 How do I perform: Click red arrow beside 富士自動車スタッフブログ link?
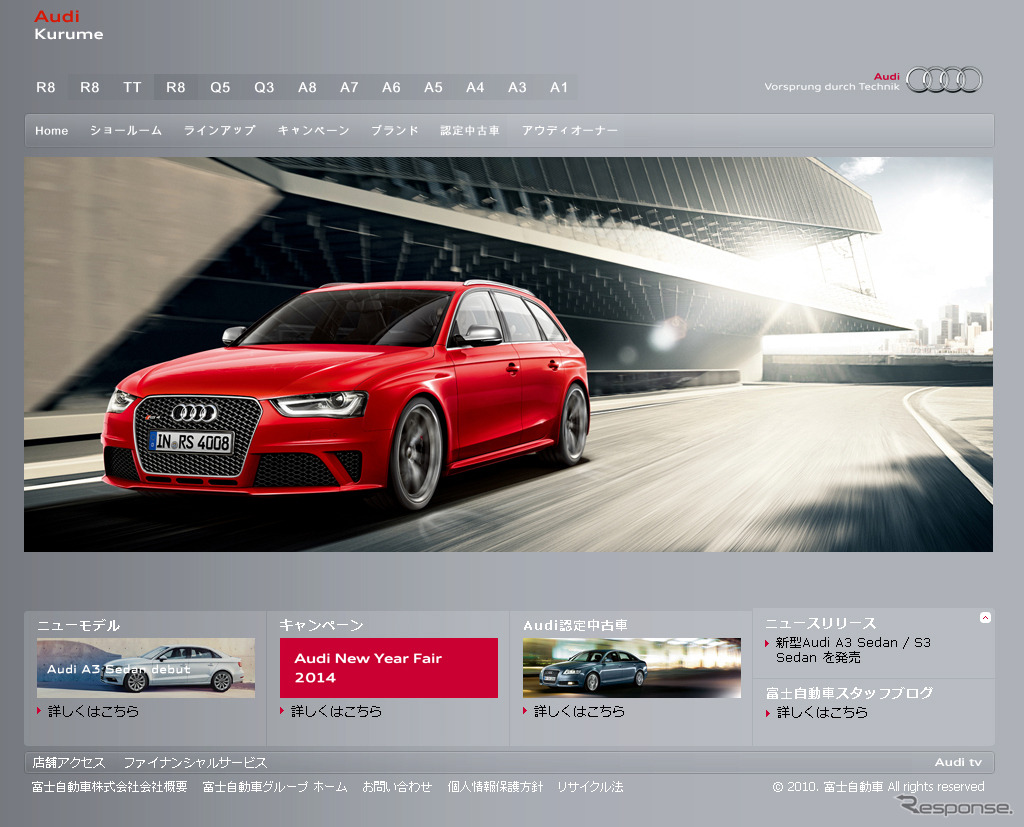pyautogui.click(x=768, y=713)
